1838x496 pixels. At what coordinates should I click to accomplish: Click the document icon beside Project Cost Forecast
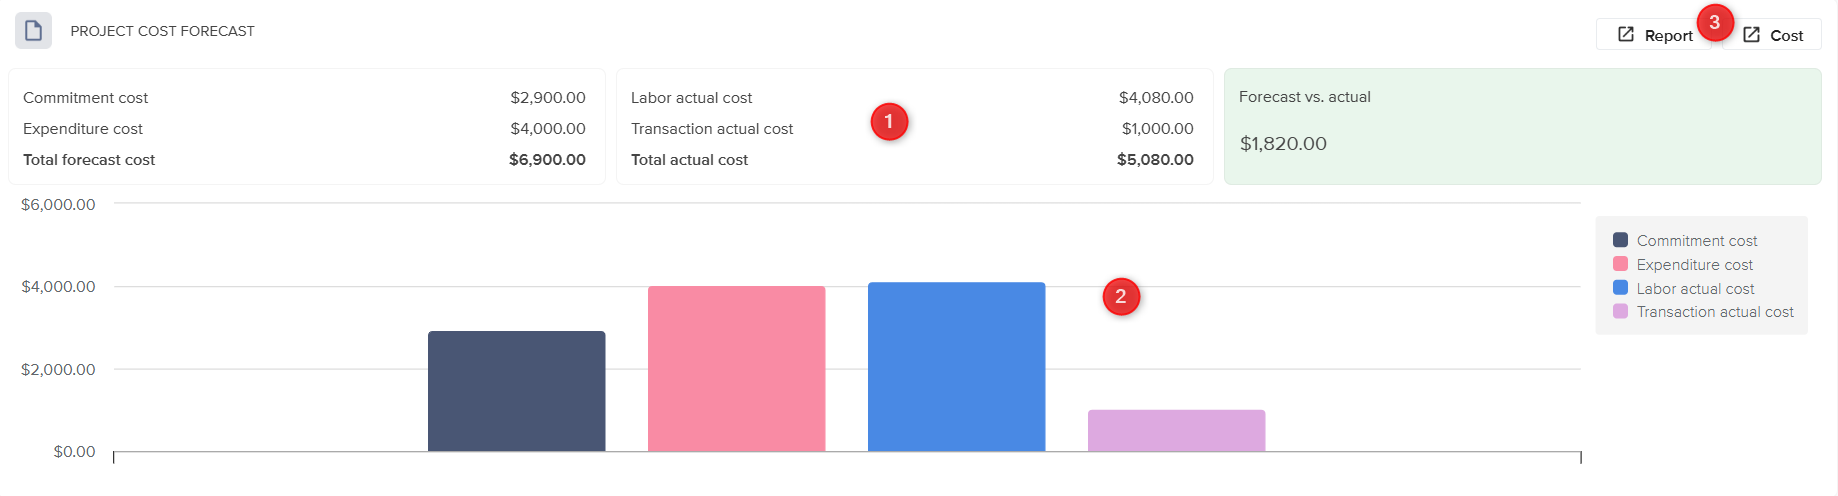[x=33, y=31]
